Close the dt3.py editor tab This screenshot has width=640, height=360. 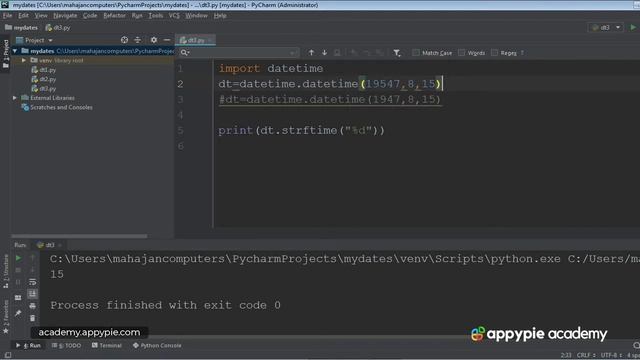coord(210,40)
